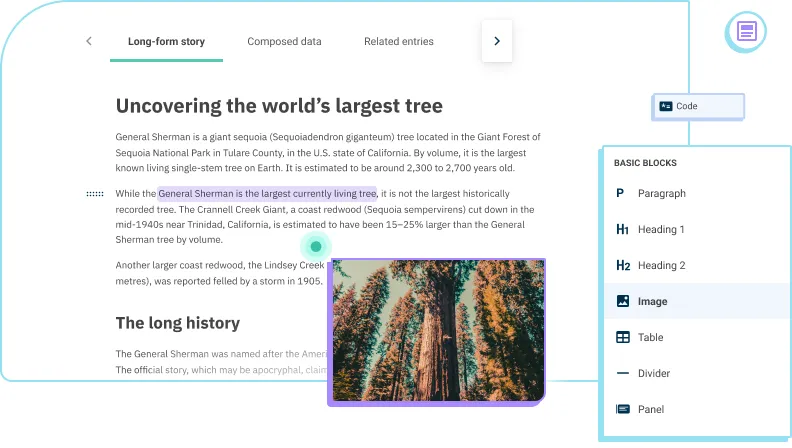
Task: Click the heading The long history
Action: click(x=178, y=323)
